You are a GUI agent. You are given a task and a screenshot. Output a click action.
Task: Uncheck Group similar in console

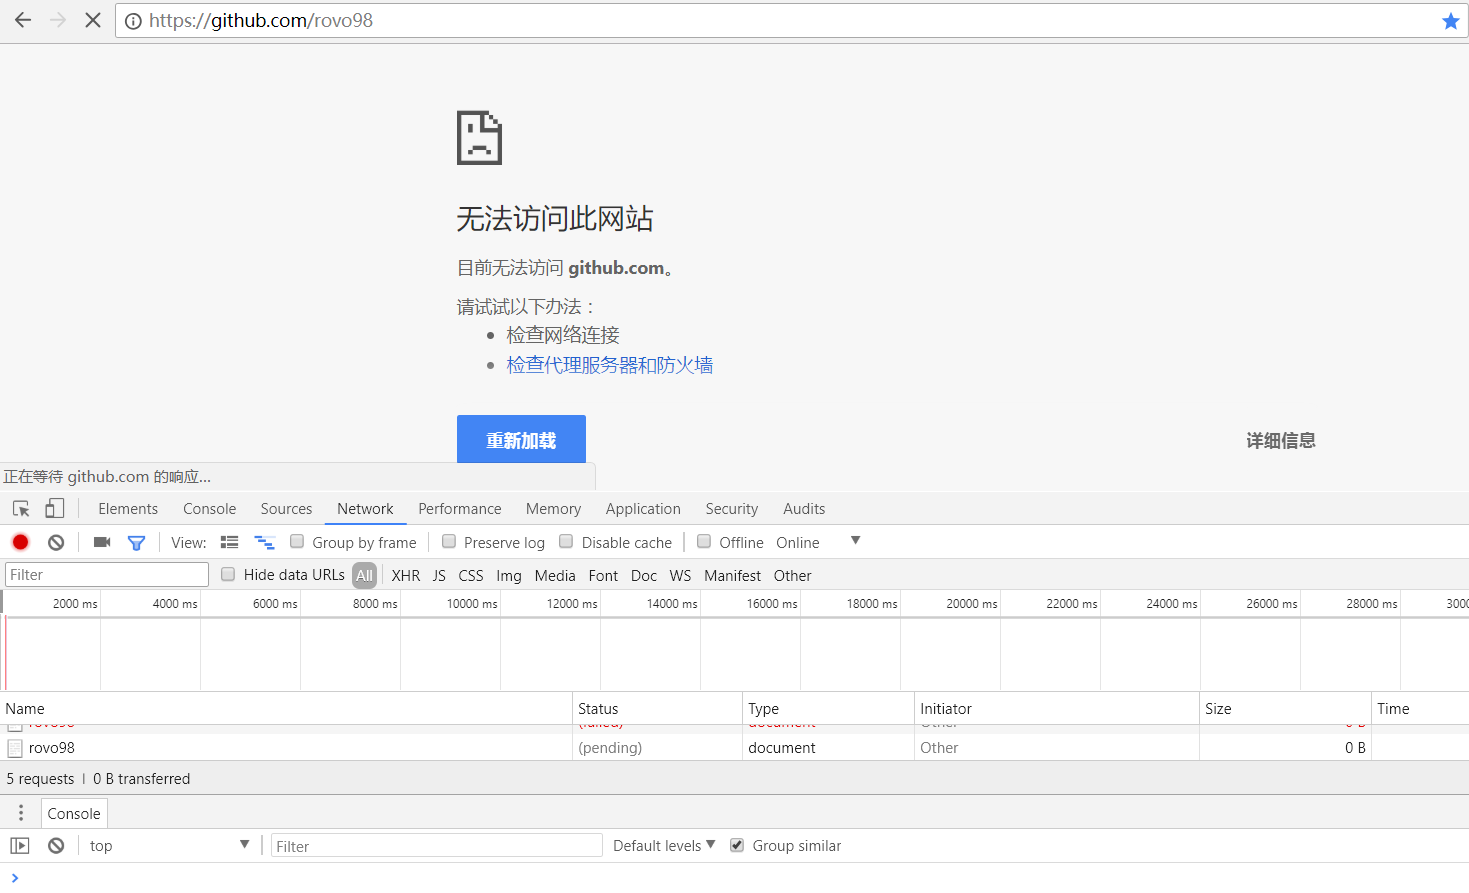(737, 846)
